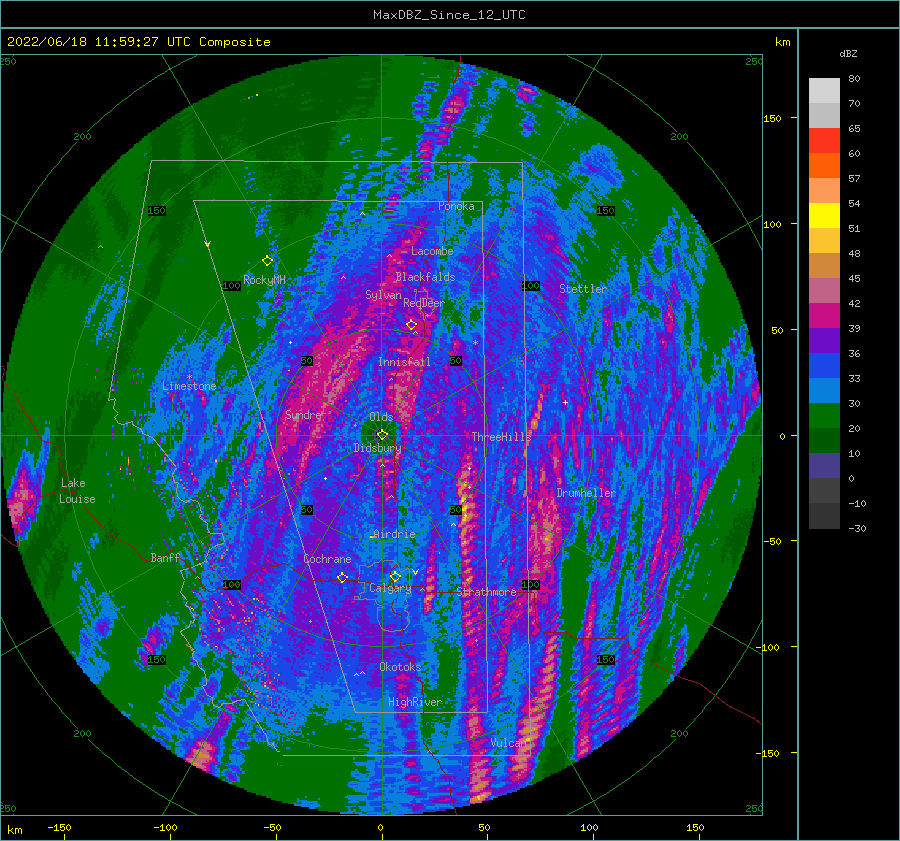Click the Calgary city label
Image resolution: width=900 pixels, height=841 pixels.
tap(390, 588)
